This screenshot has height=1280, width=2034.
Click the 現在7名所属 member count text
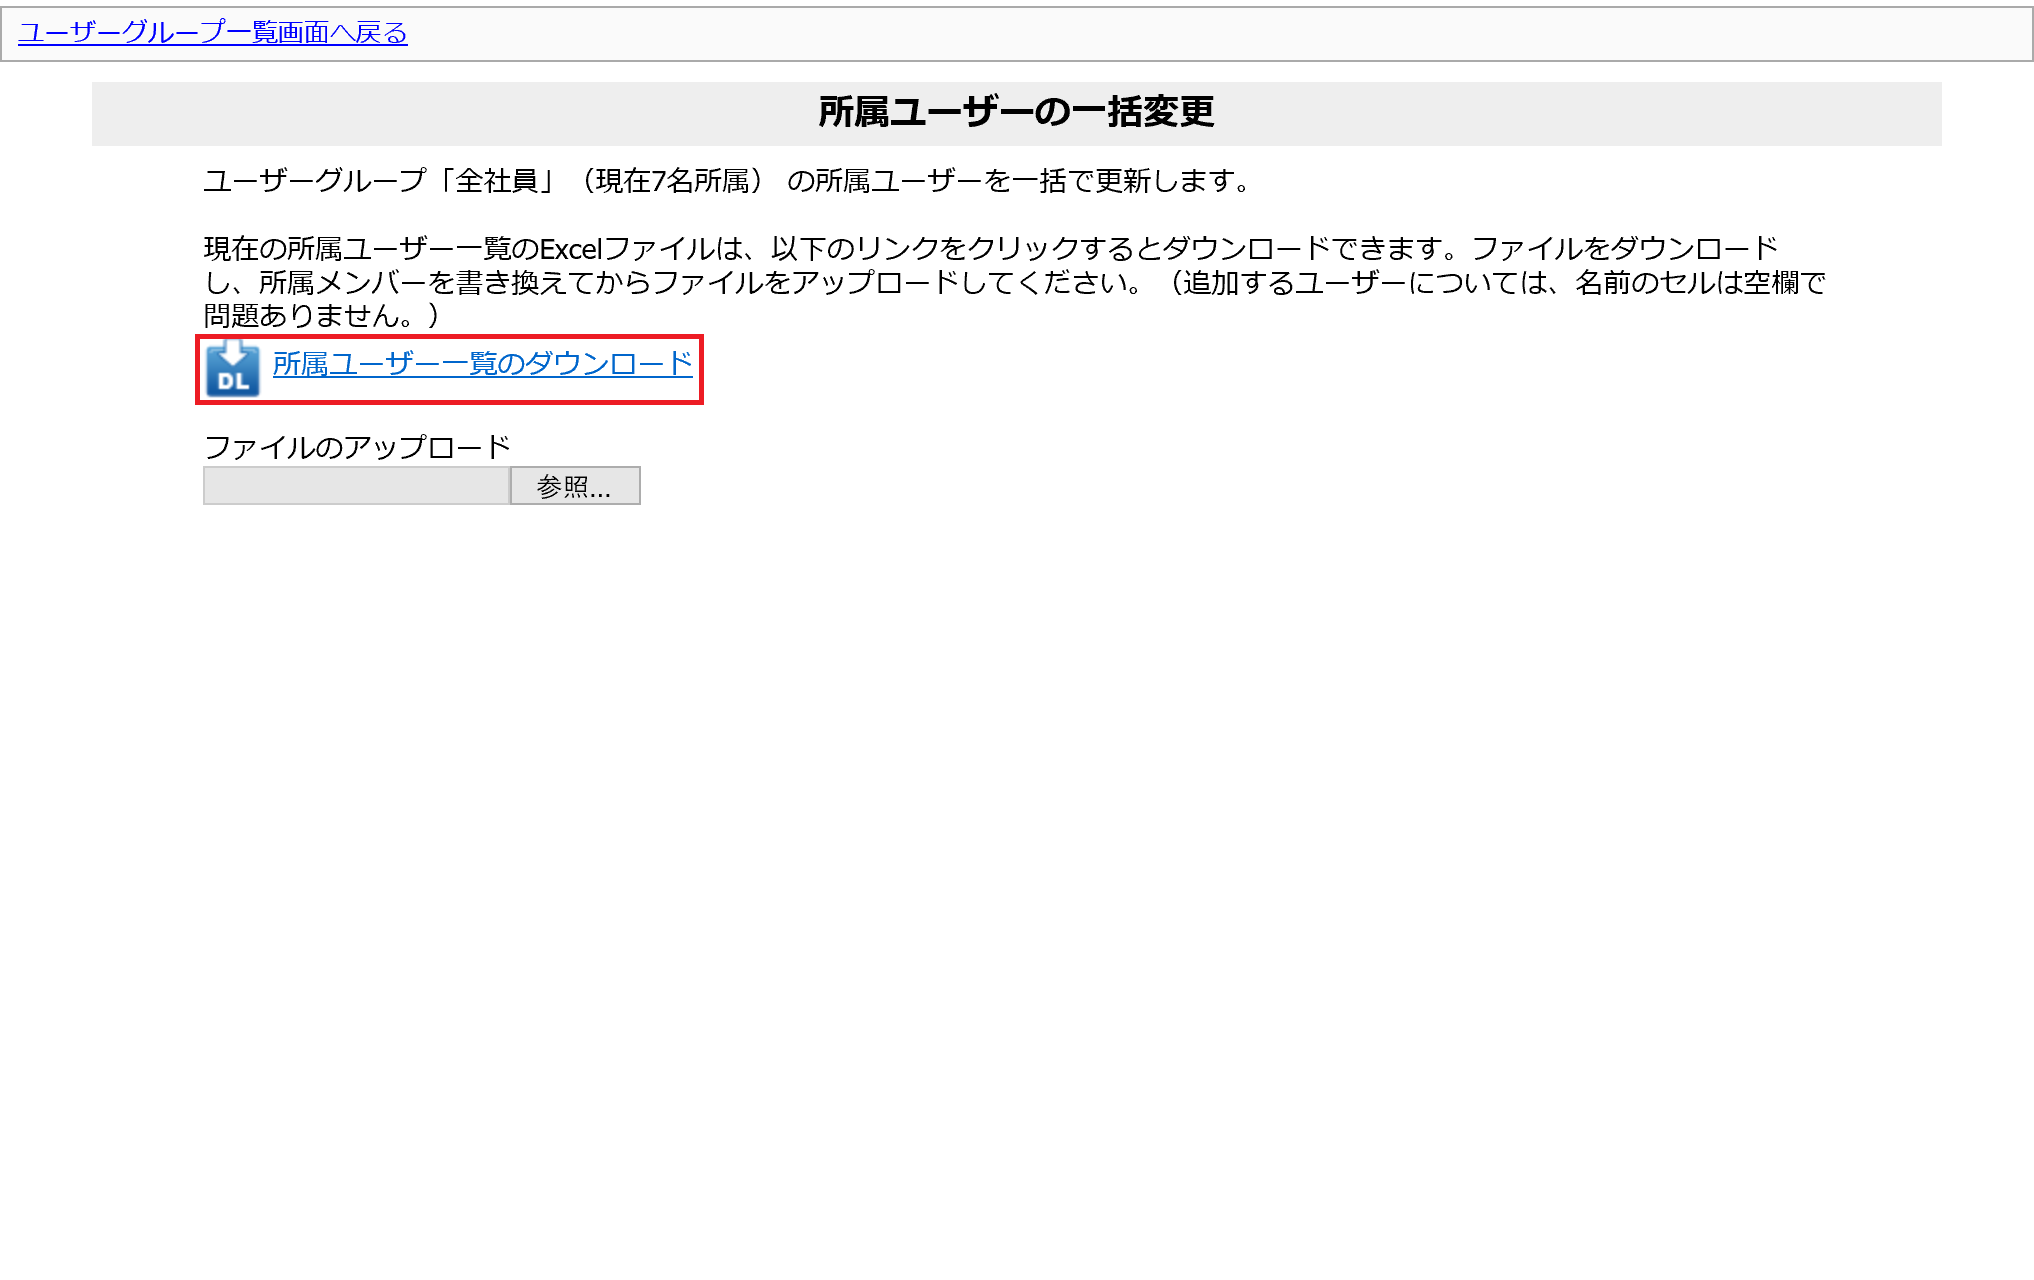(673, 181)
